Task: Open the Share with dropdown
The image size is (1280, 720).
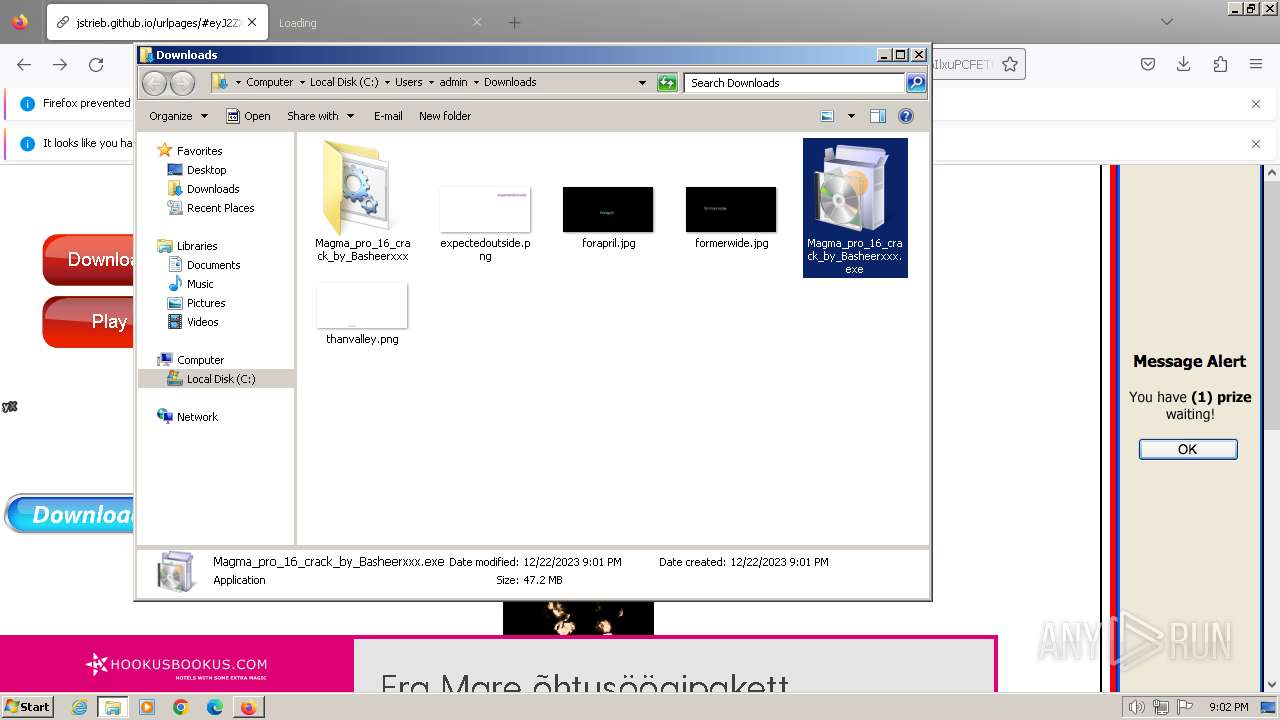Action: tap(320, 116)
